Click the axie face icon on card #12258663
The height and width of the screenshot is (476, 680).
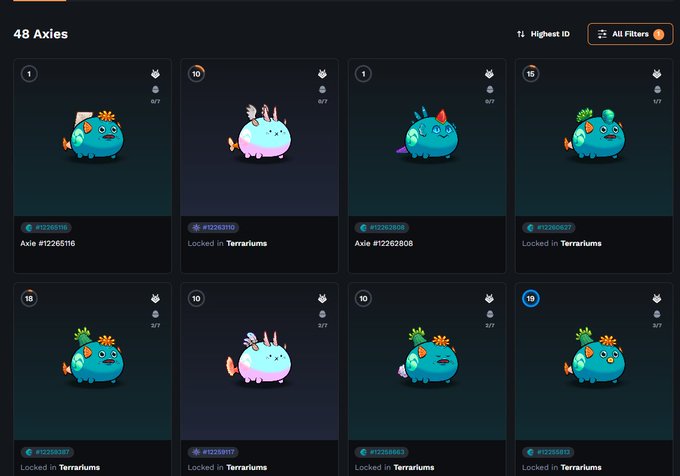(x=489, y=298)
